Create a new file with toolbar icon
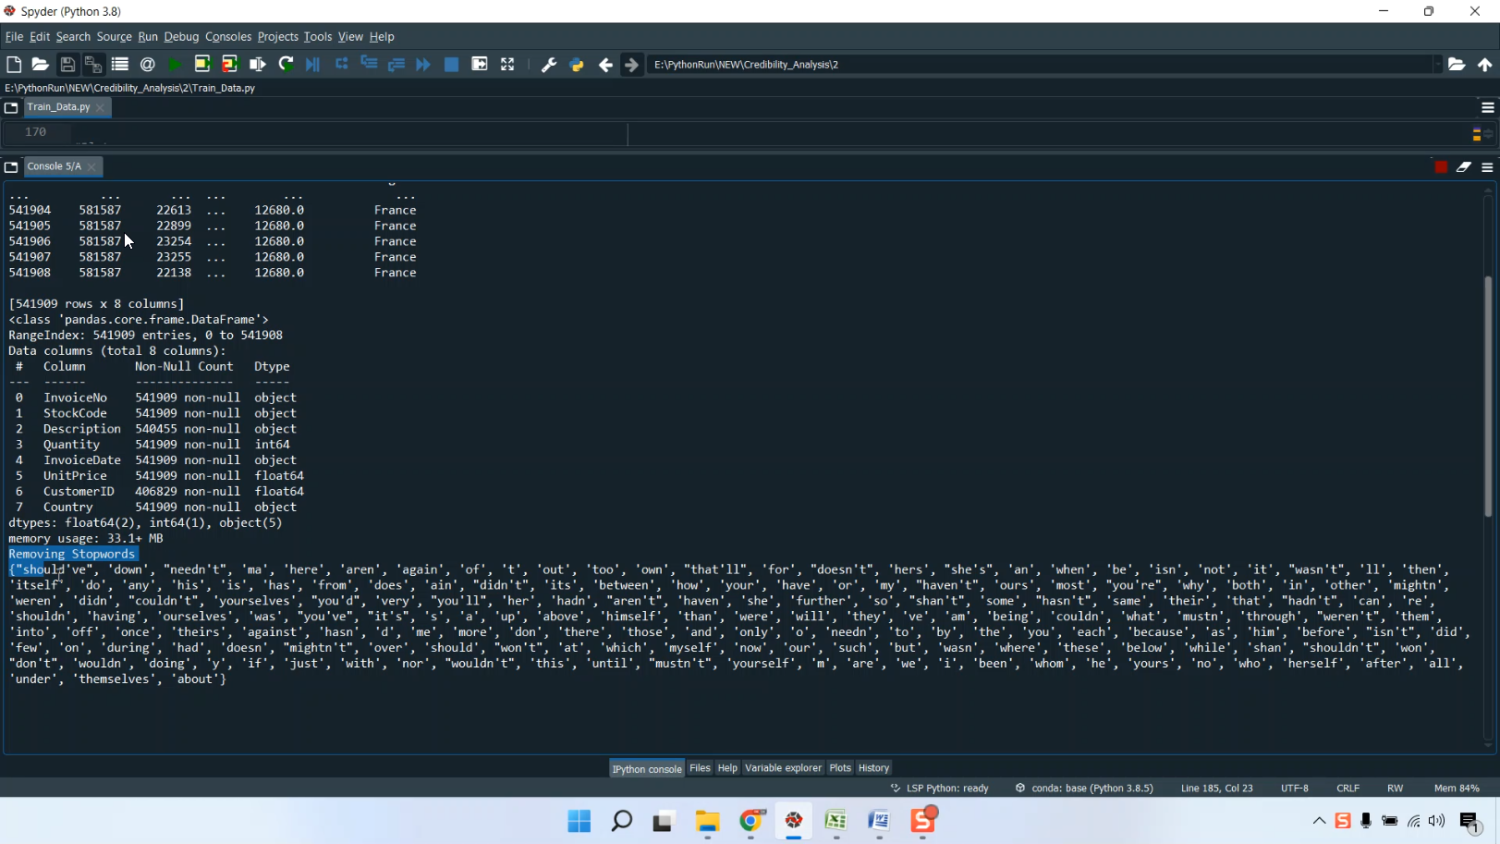This screenshot has width=1500, height=844. (13, 64)
